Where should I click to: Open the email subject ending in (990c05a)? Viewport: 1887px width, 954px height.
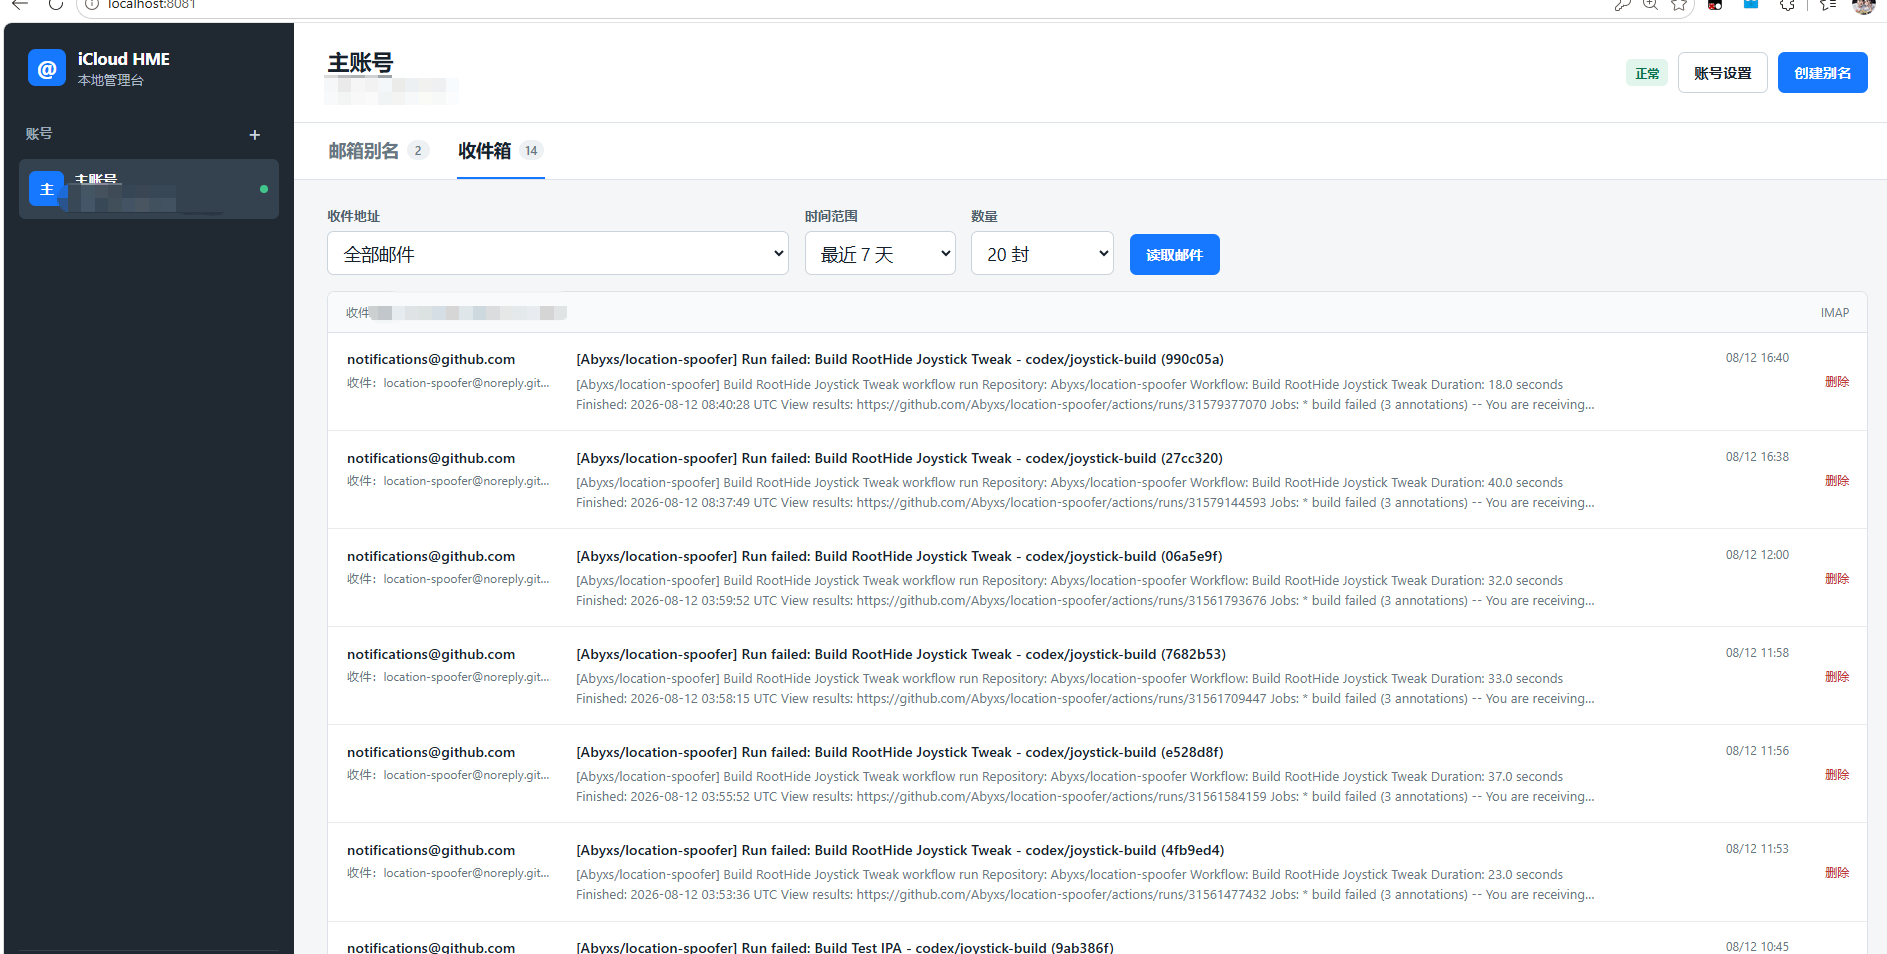point(900,360)
